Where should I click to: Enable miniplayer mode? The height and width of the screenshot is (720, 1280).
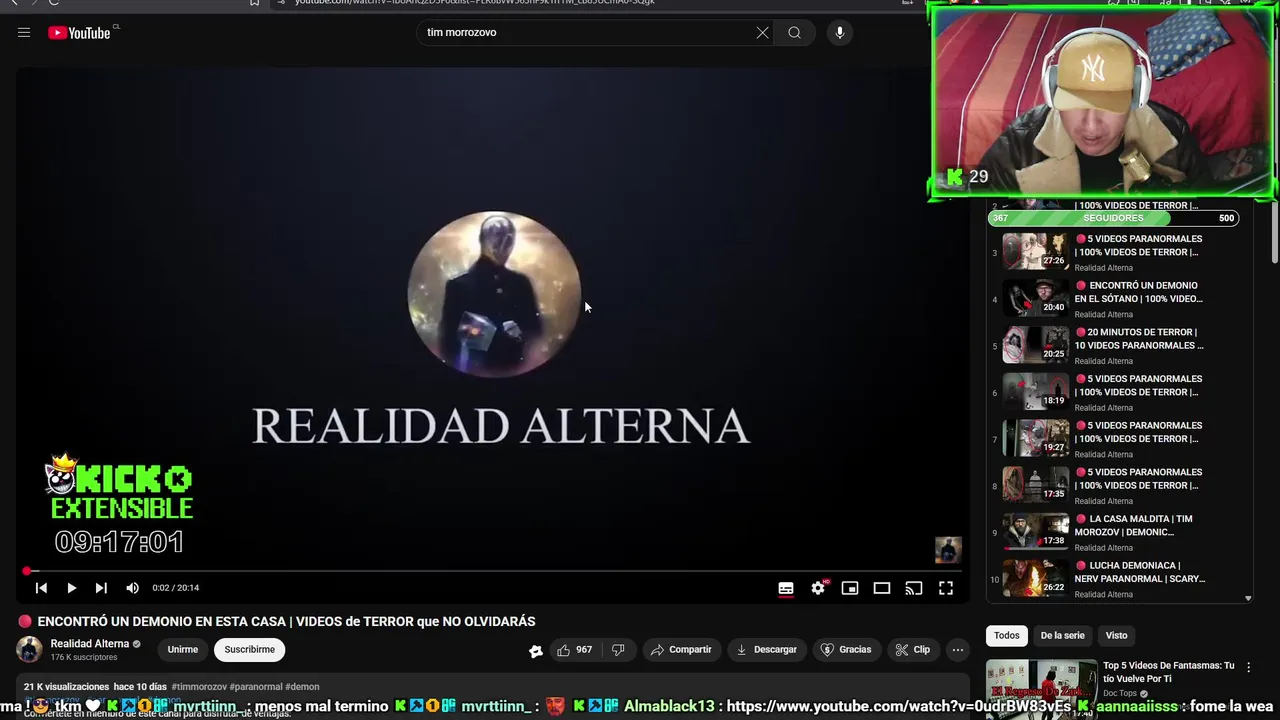click(850, 588)
